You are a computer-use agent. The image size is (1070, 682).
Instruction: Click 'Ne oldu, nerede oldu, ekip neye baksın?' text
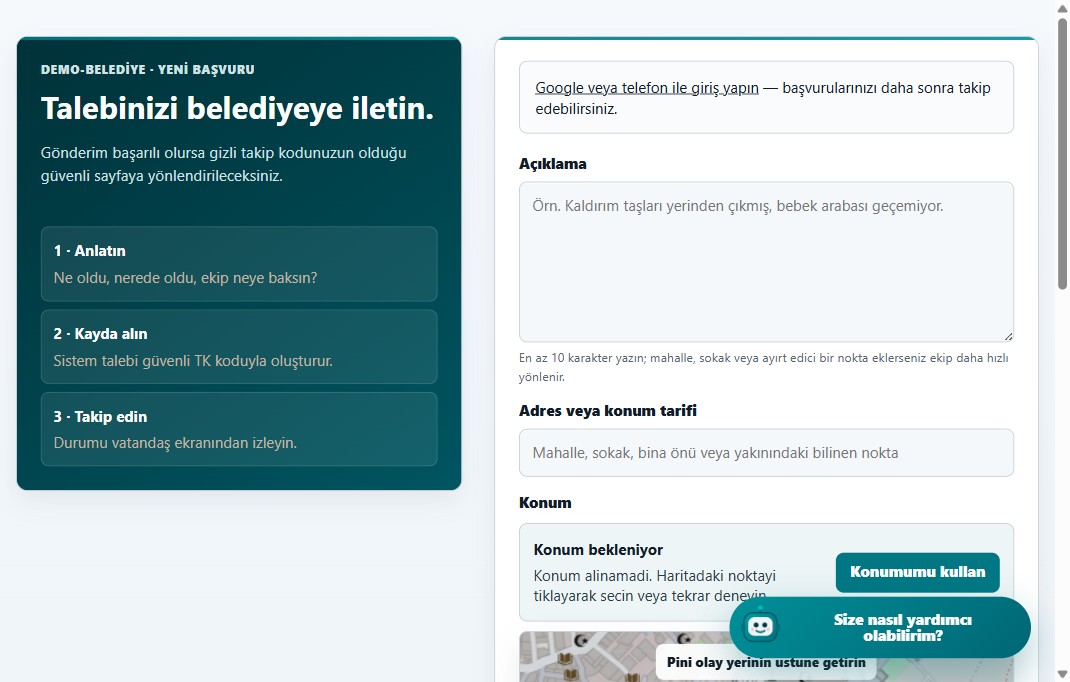(x=186, y=278)
